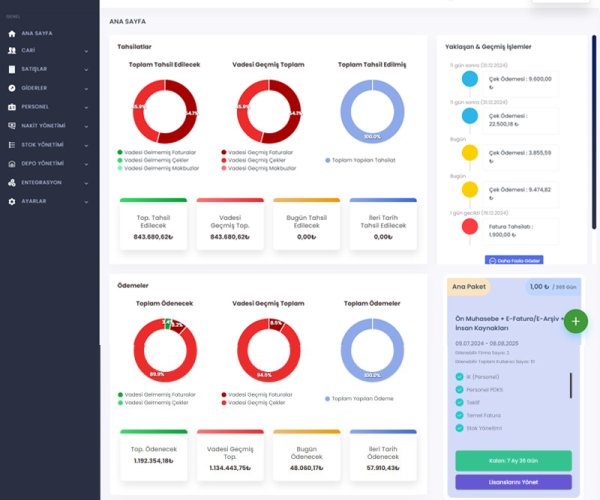Open the Giderler menu item
This screenshot has width=600, height=500.
tap(50, 88)
